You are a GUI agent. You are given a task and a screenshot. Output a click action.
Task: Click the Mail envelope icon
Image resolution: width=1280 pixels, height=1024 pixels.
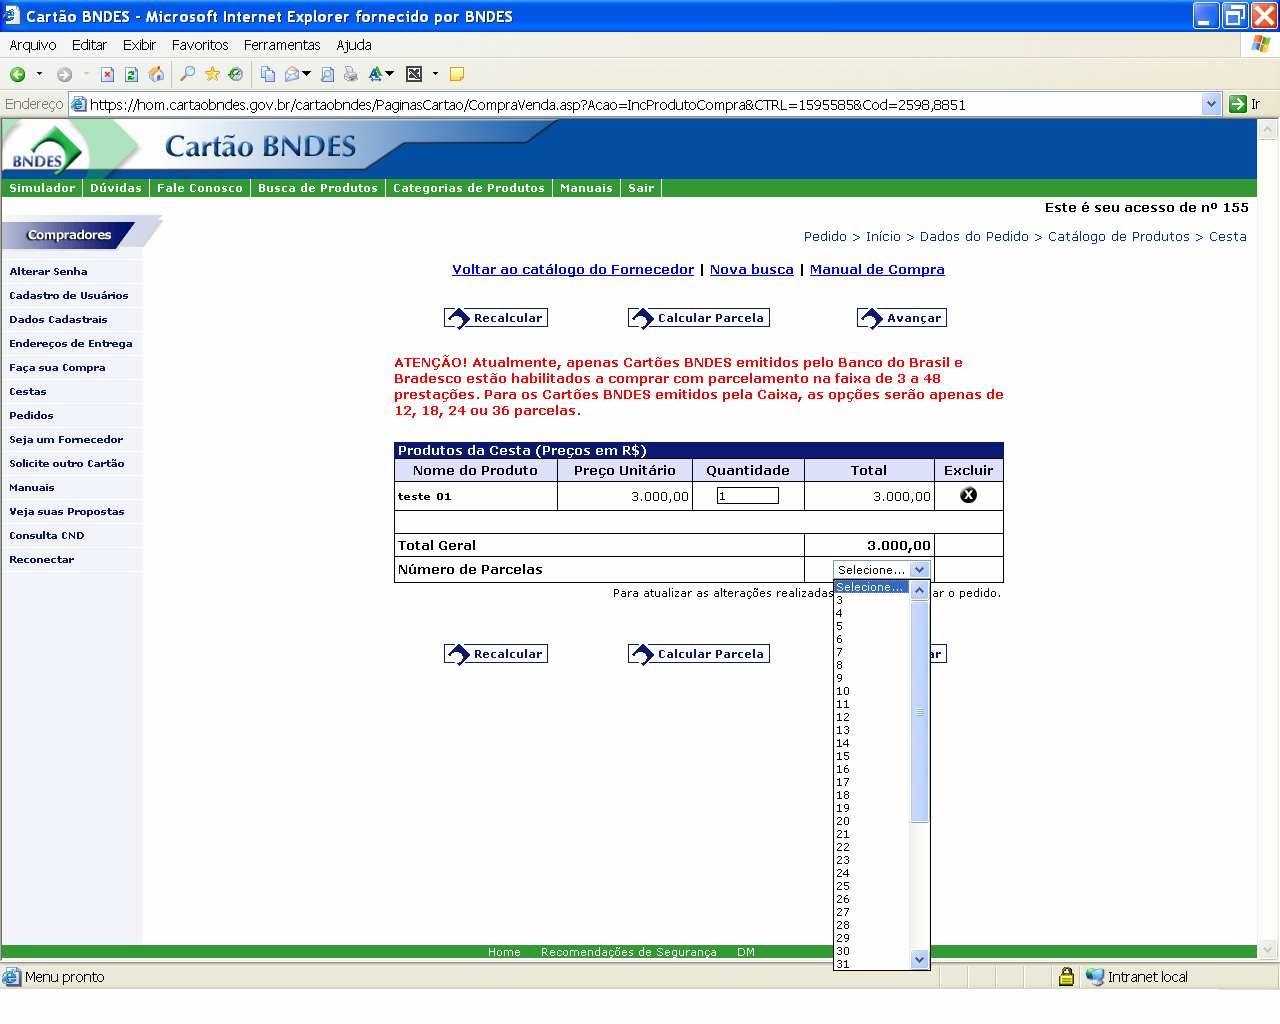point(292,74)
